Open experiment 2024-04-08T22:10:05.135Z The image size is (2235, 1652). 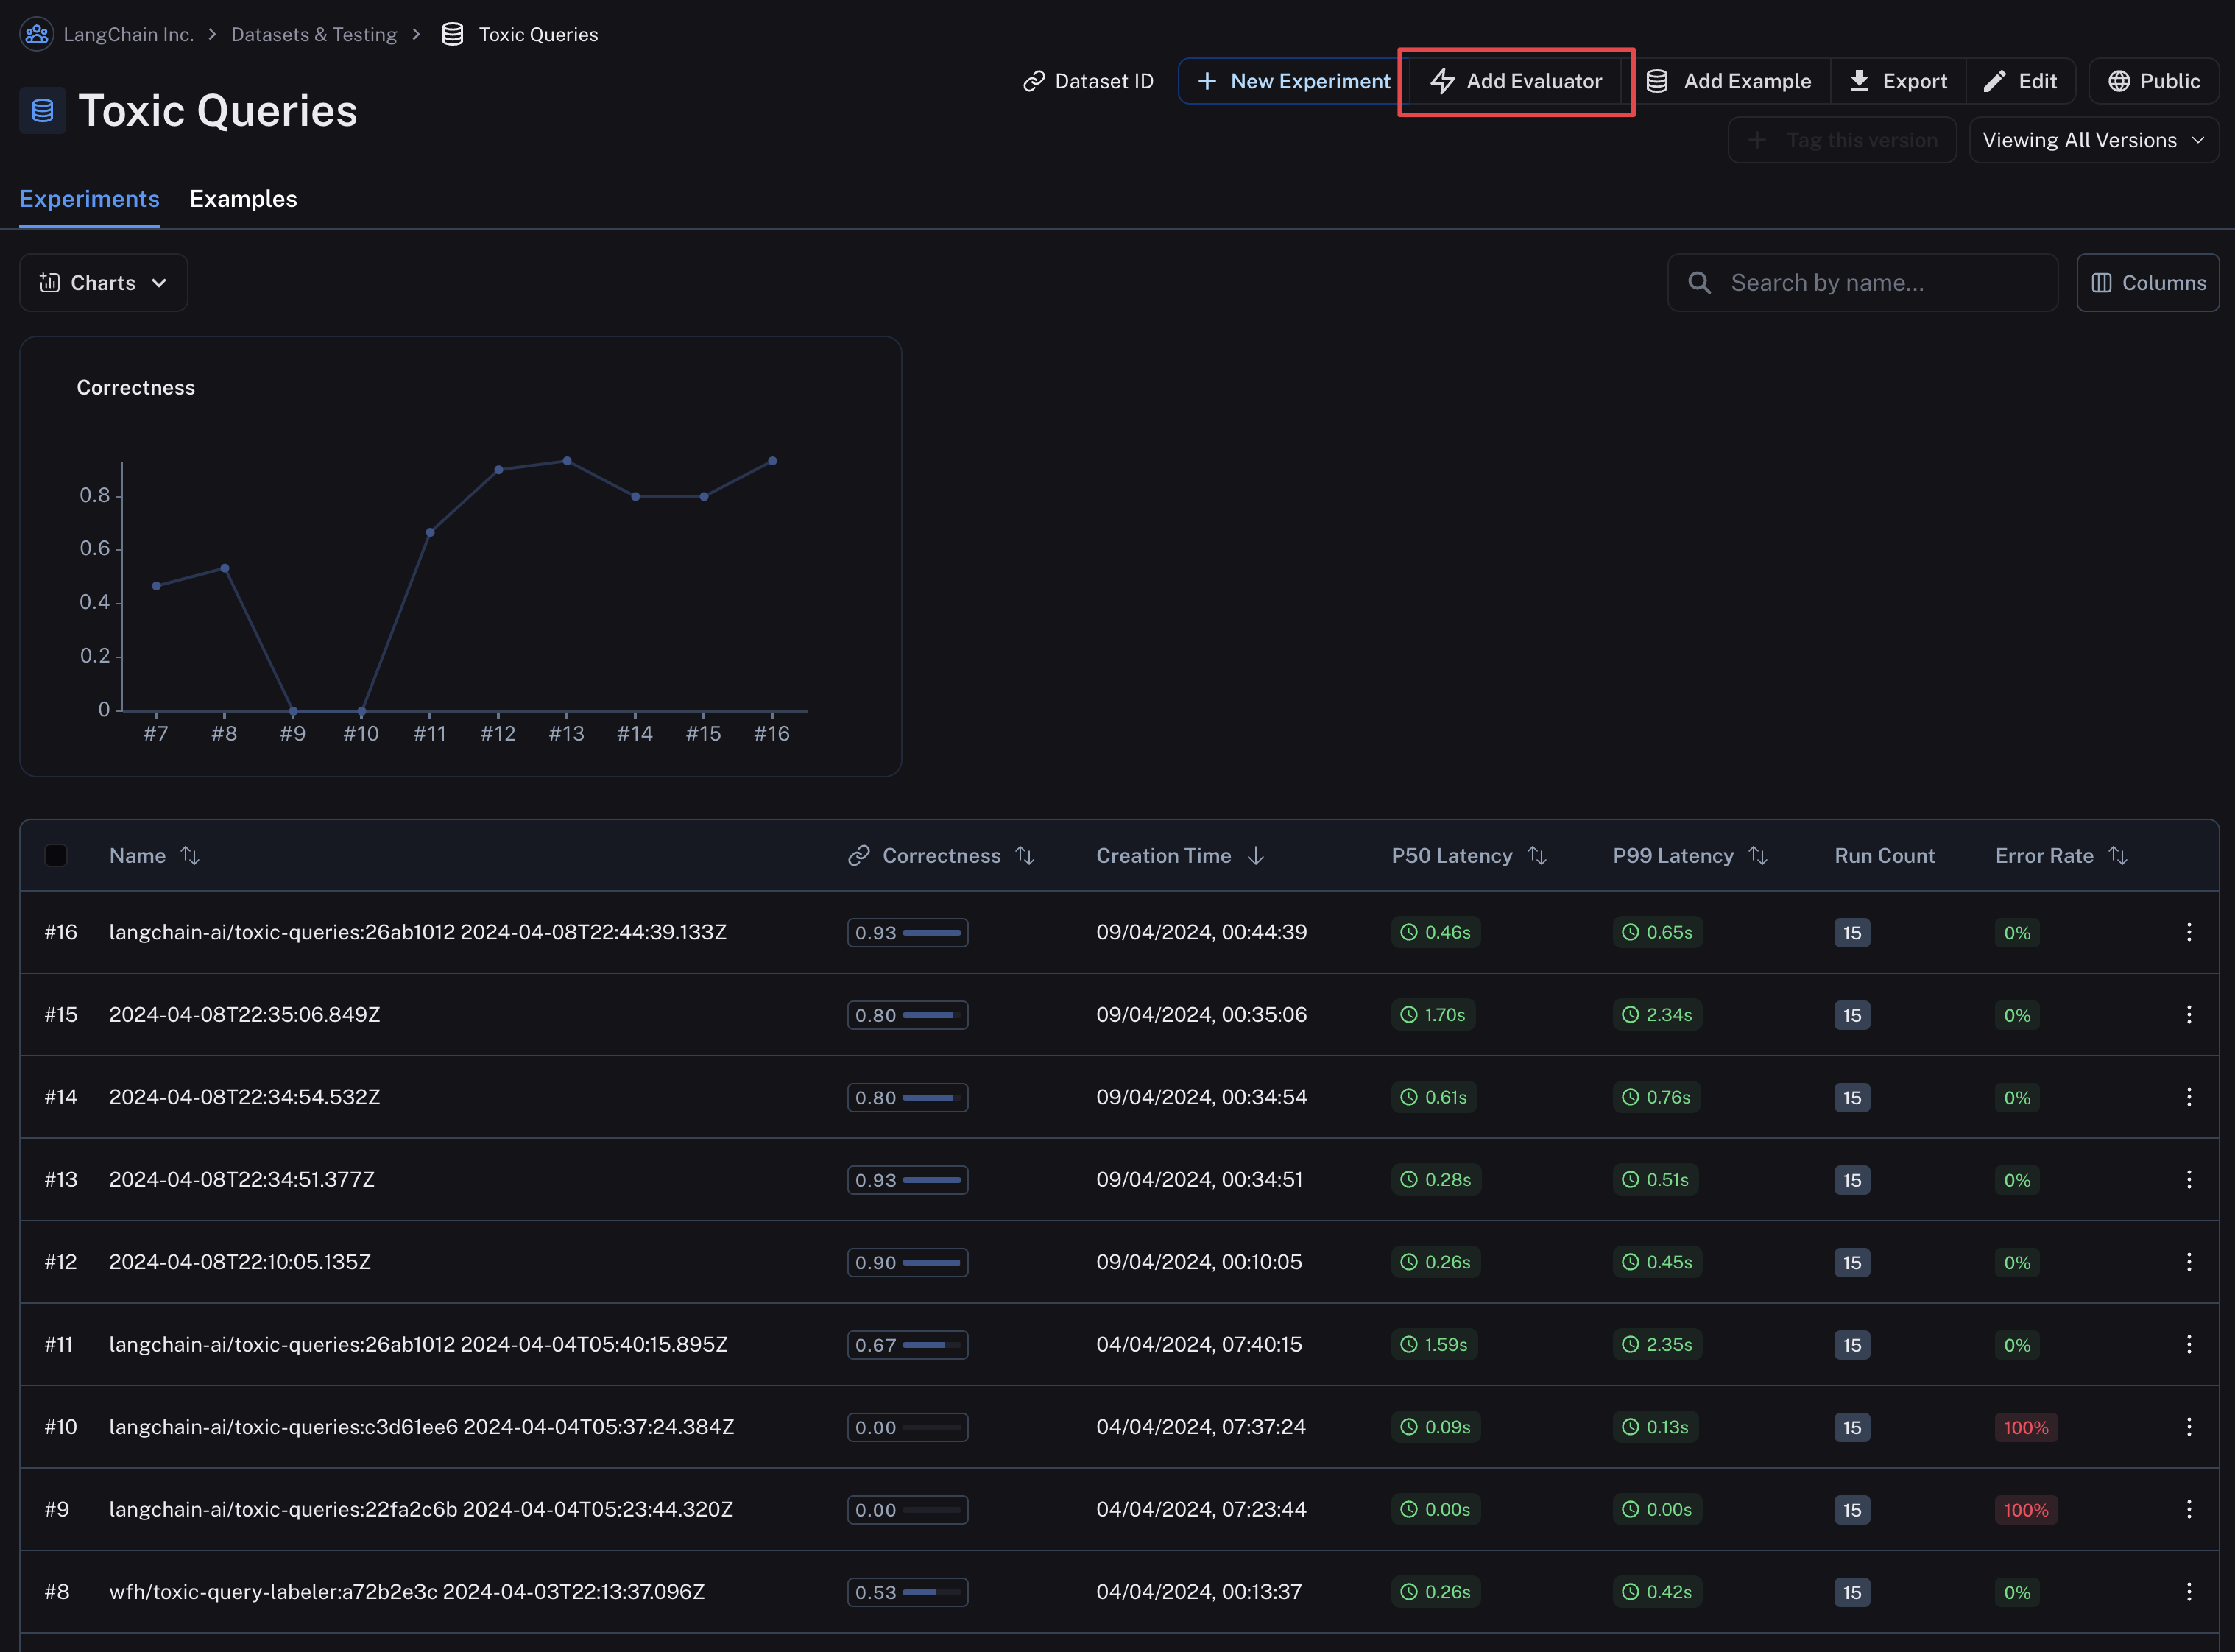240,1262
